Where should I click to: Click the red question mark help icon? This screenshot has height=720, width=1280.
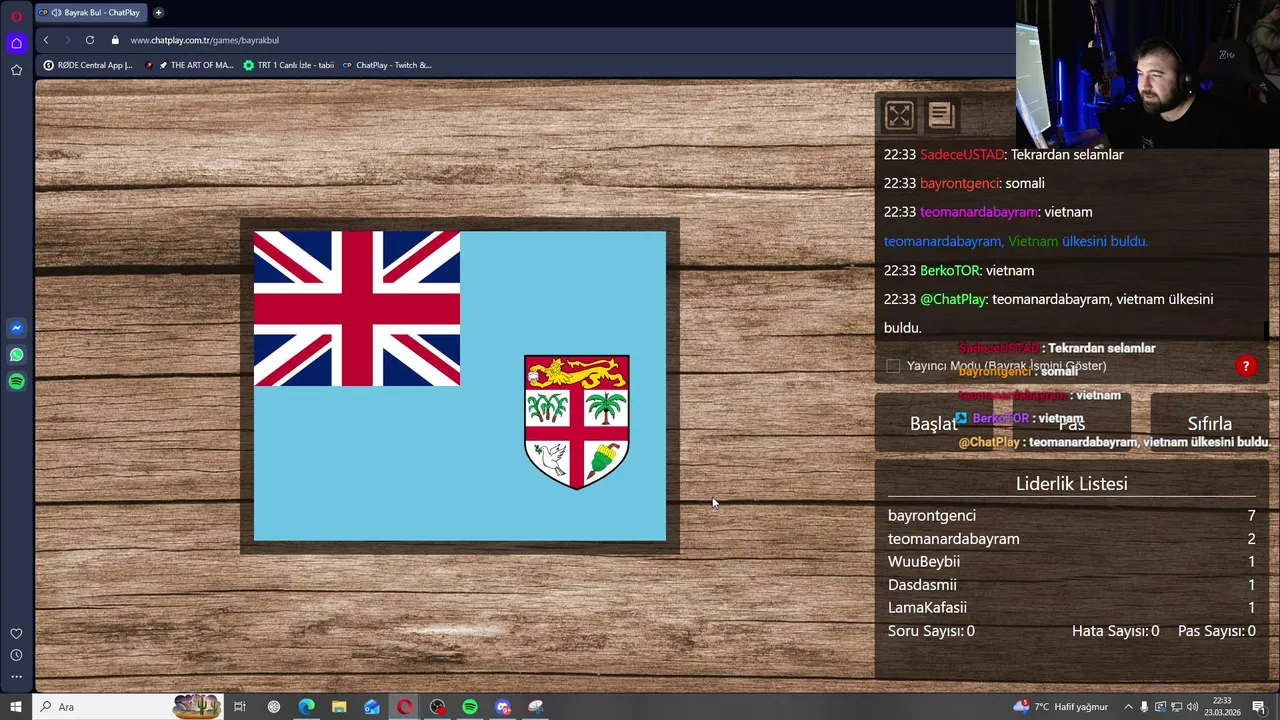click(x=1246, y=366)
